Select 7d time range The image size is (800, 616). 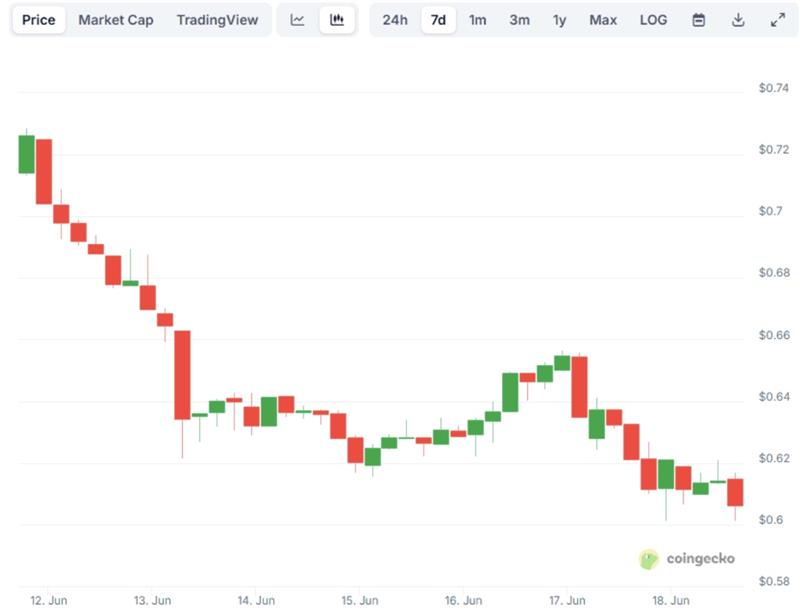[x=438, y=20]
